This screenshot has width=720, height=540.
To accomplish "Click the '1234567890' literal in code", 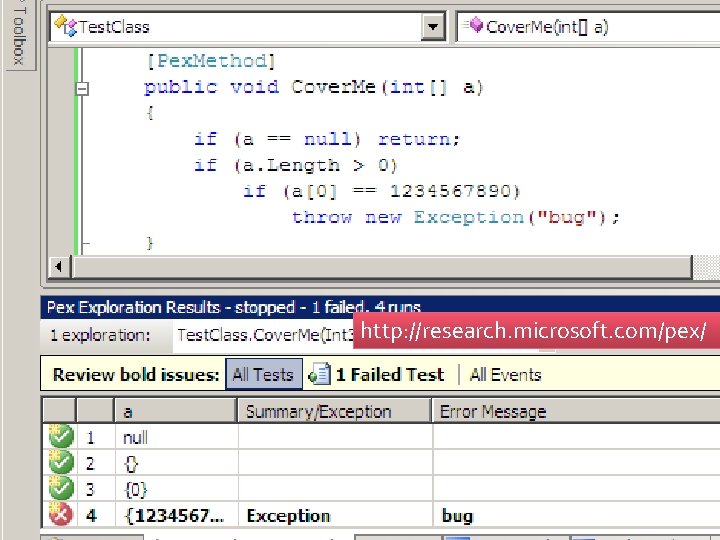I will pyautogui.click(x=450, y=191).
